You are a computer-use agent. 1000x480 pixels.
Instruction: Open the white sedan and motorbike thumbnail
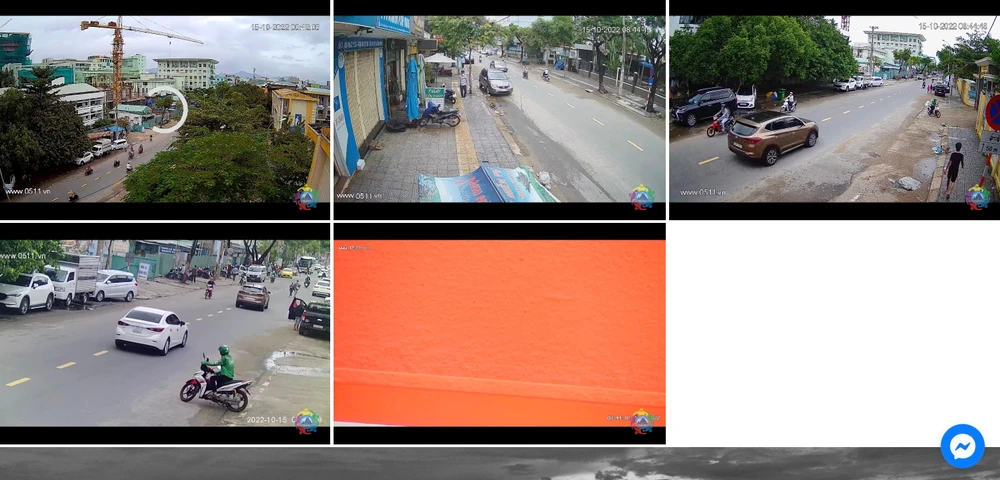[165, 333]
